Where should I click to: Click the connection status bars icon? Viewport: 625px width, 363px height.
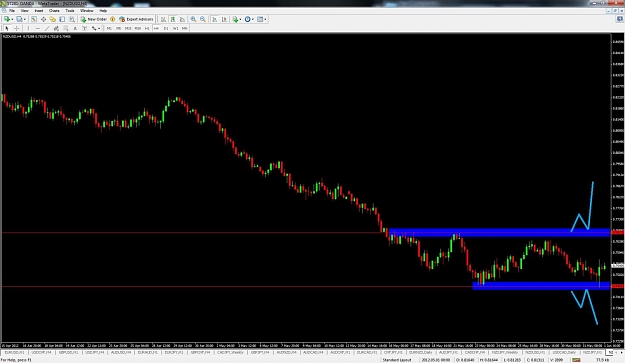576,360
